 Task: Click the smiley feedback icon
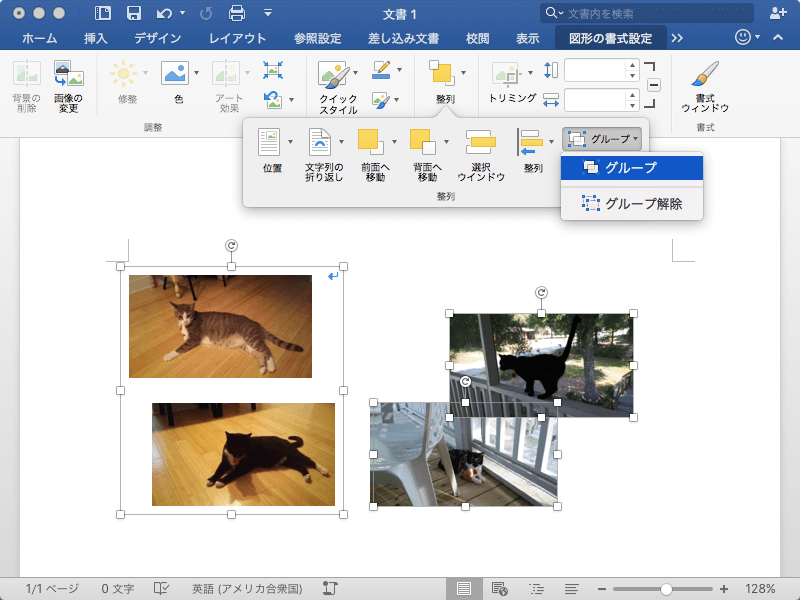point(743,37)
